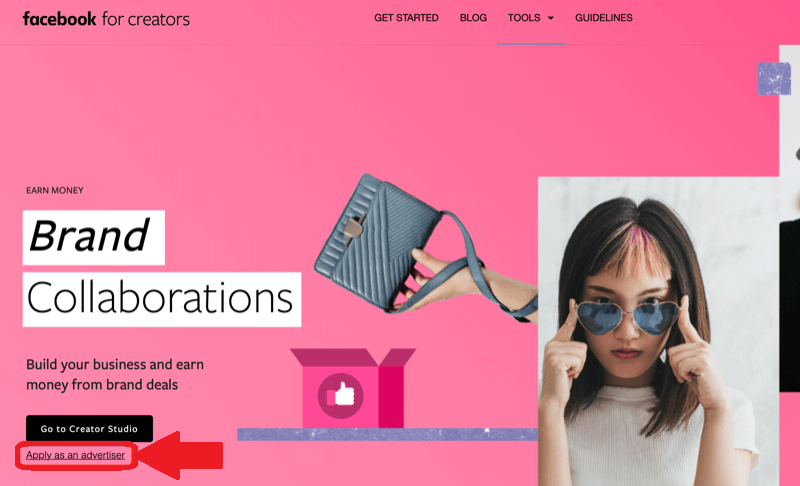Expand the caret arrow beside TOOLS

(551, 18)
